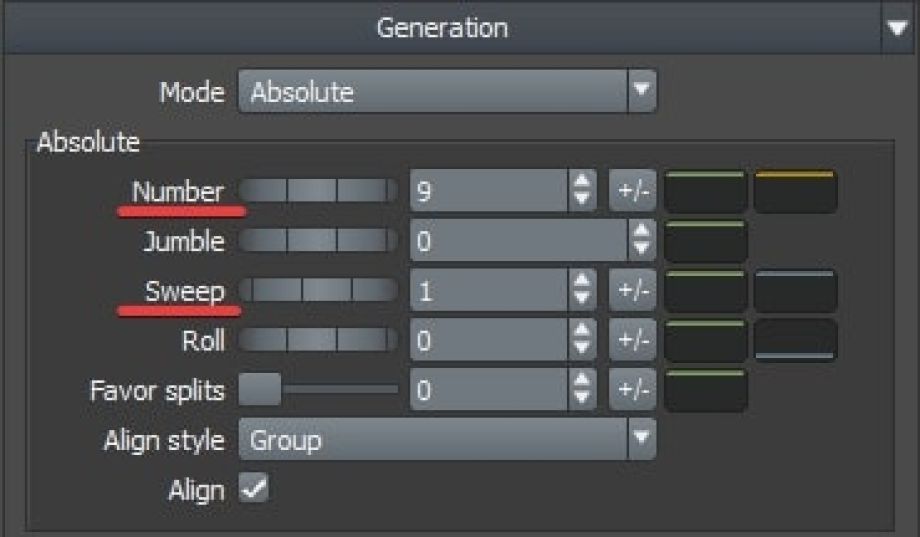Open the Mode dropdown set to Absolute
Viewport: 920px width, 537px height.
(x=446, y=93)
